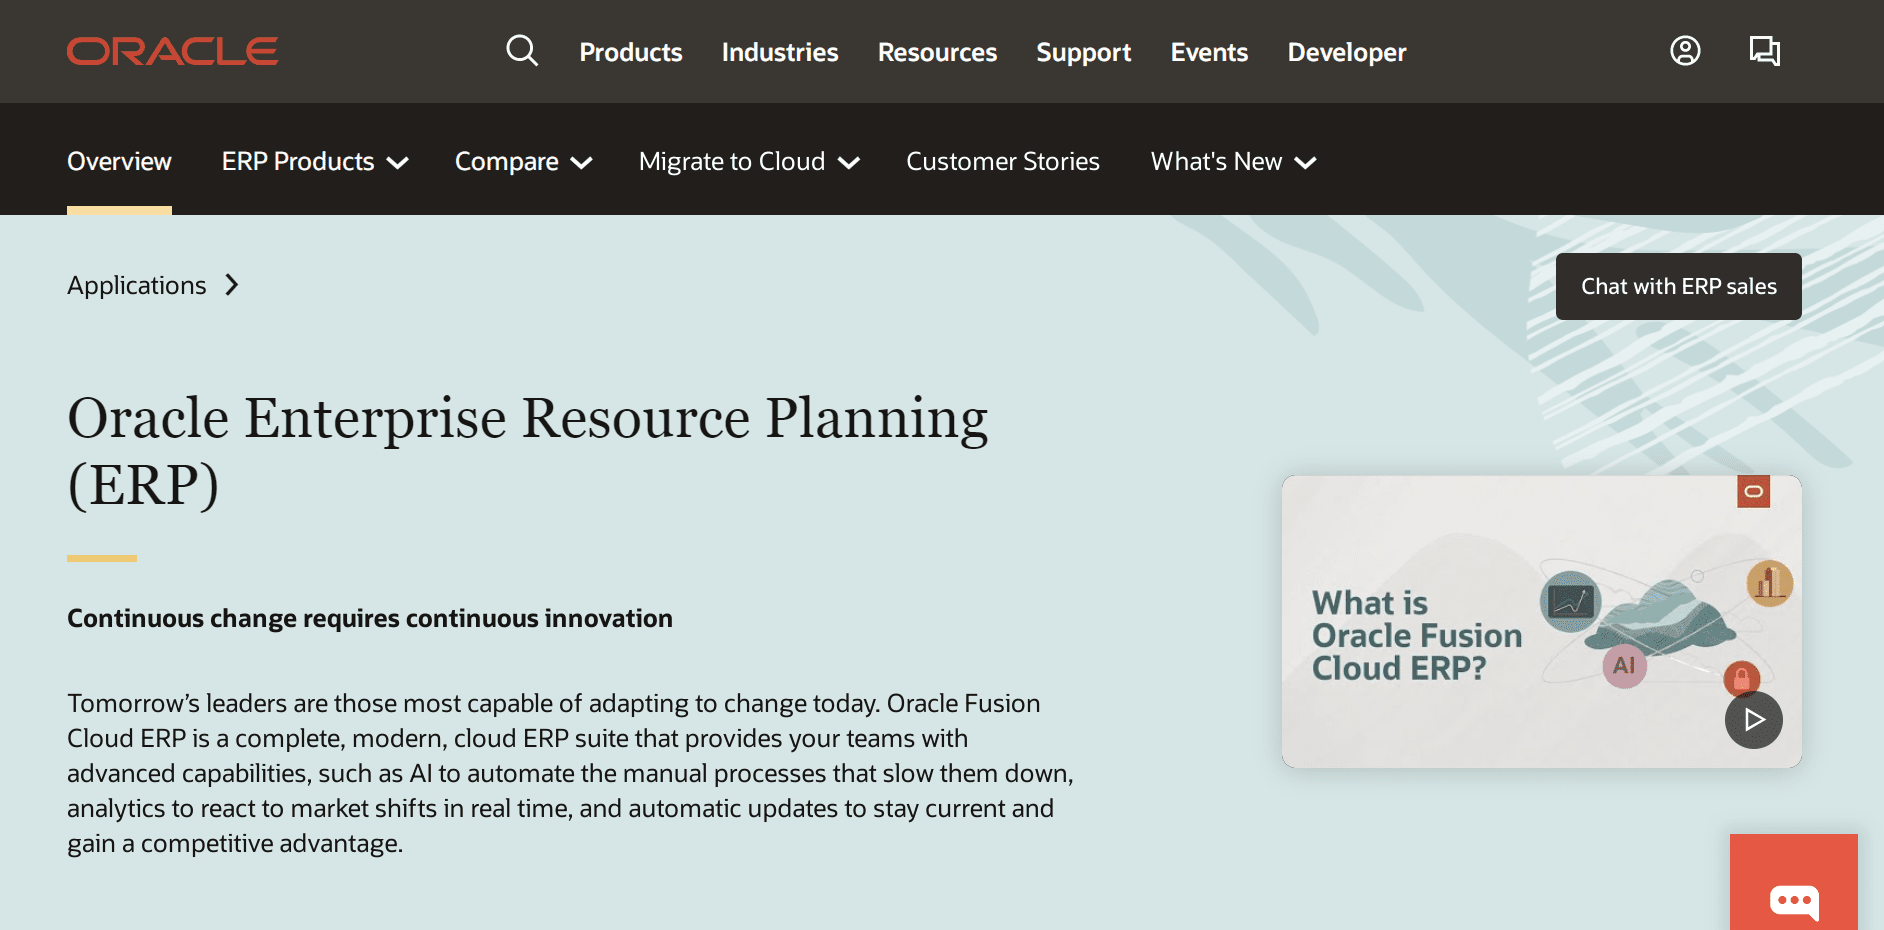
Task: Click the Oracle badge on video thumbnail
Action: coord(1753,491)
